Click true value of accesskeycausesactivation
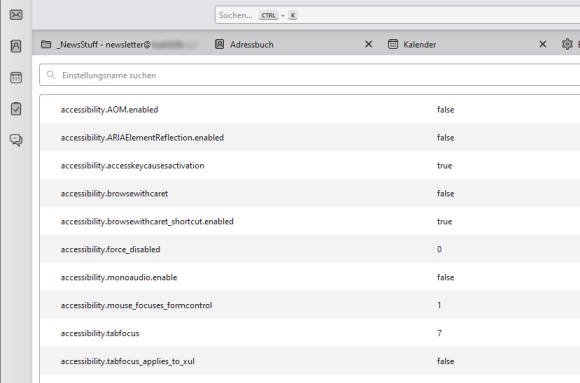 tap(444, 165)
